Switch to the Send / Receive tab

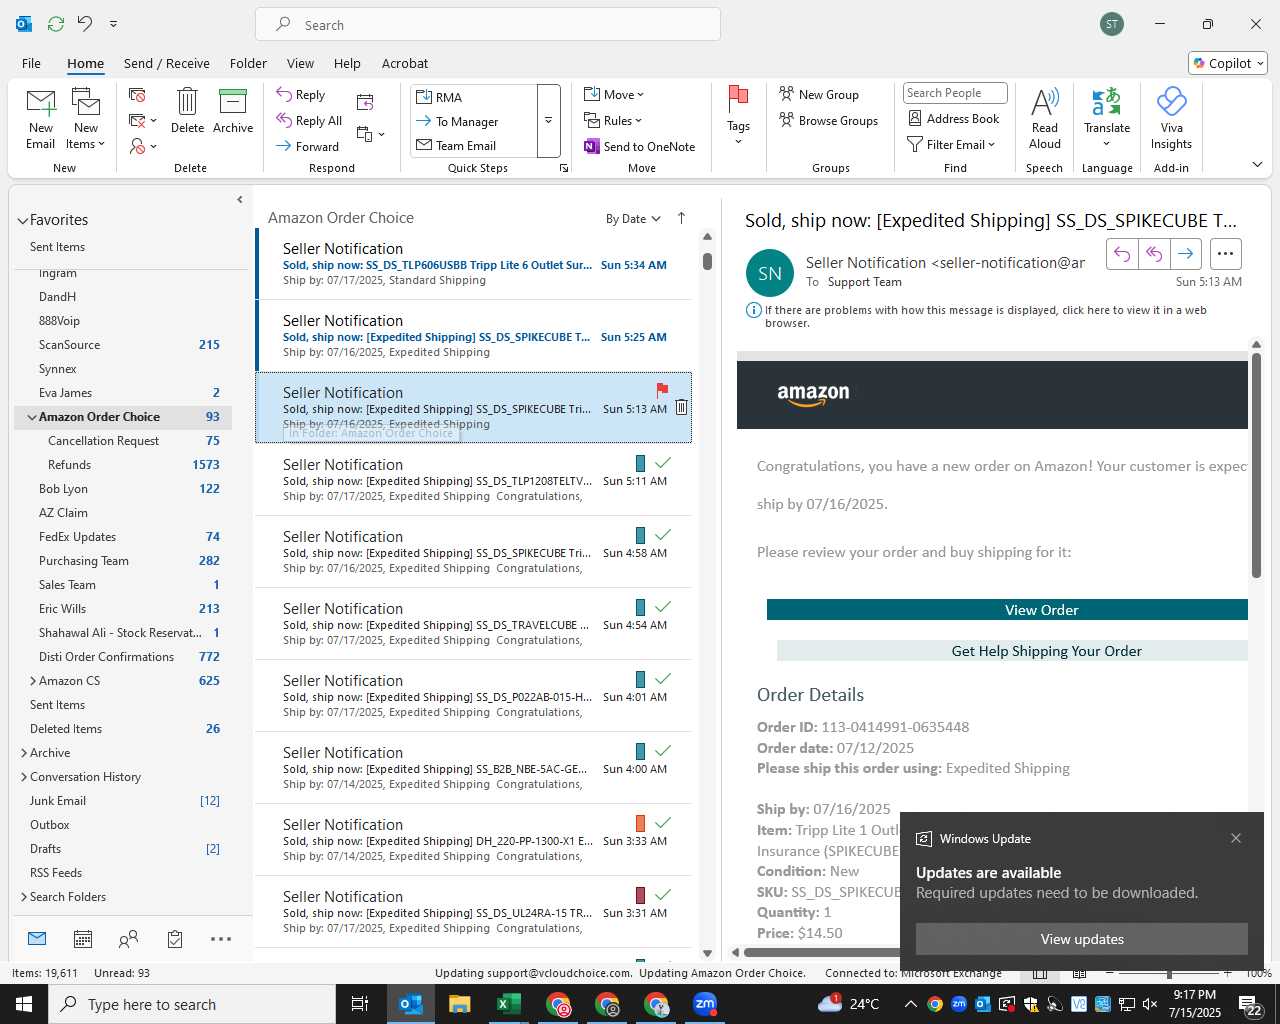click(167, 63)
